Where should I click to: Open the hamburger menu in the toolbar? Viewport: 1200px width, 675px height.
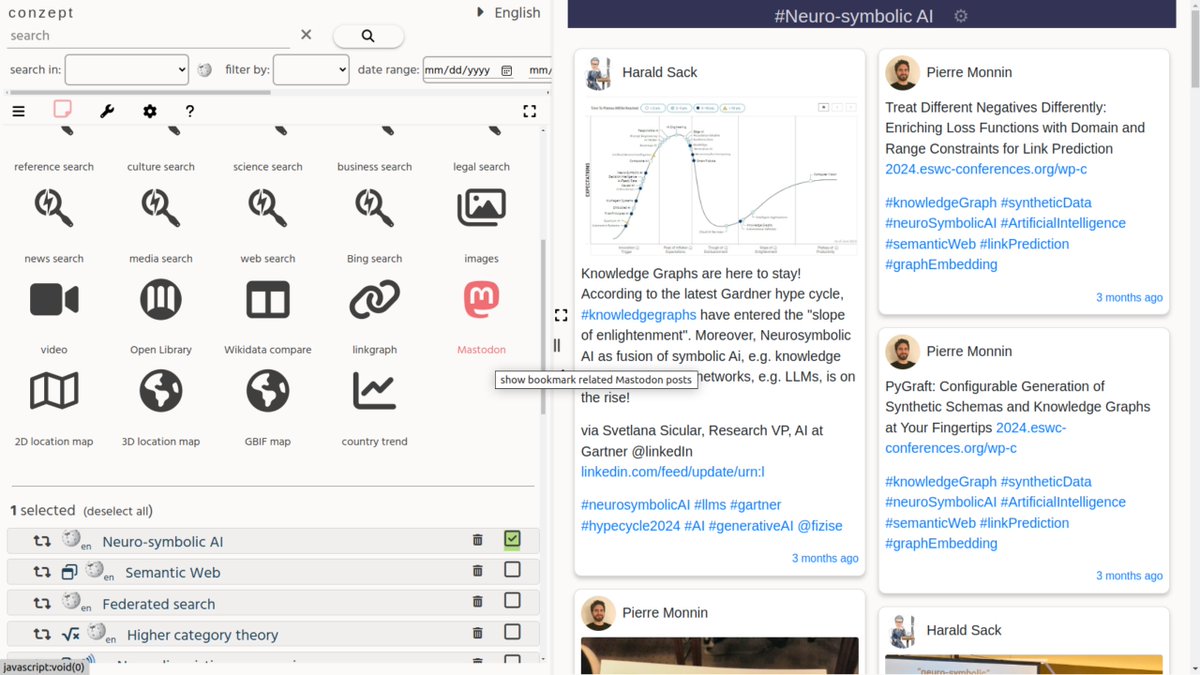pyautogui.click(x=18, y=111)
